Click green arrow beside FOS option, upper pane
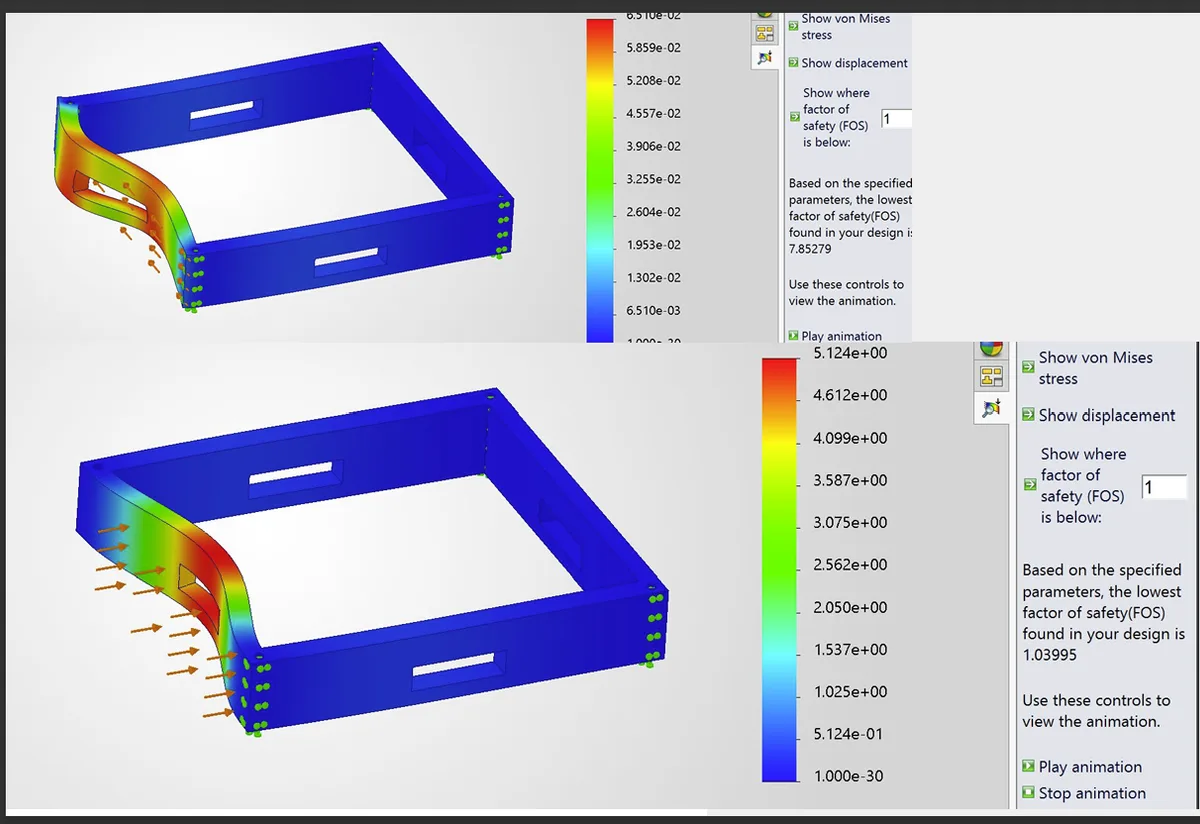 [x=793, y=117]
